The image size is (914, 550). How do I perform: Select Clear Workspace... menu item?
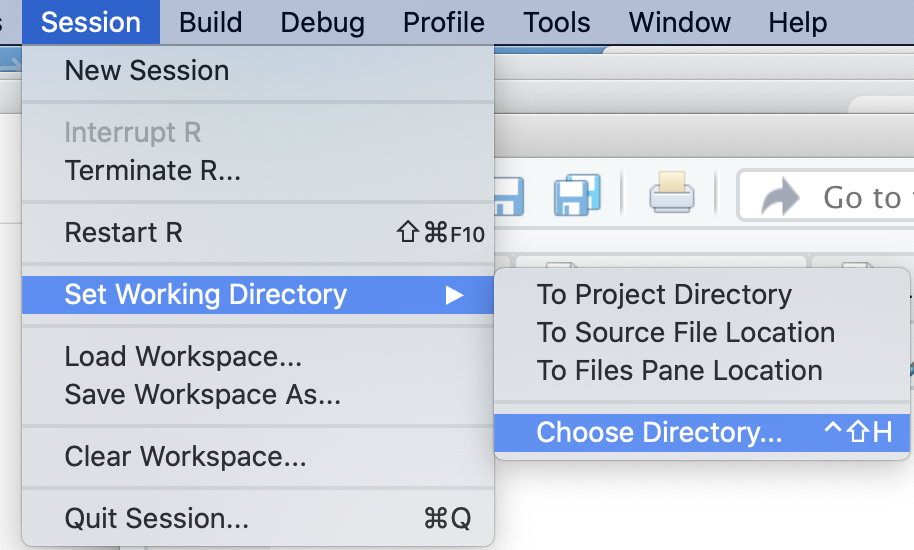click(258, 456)
